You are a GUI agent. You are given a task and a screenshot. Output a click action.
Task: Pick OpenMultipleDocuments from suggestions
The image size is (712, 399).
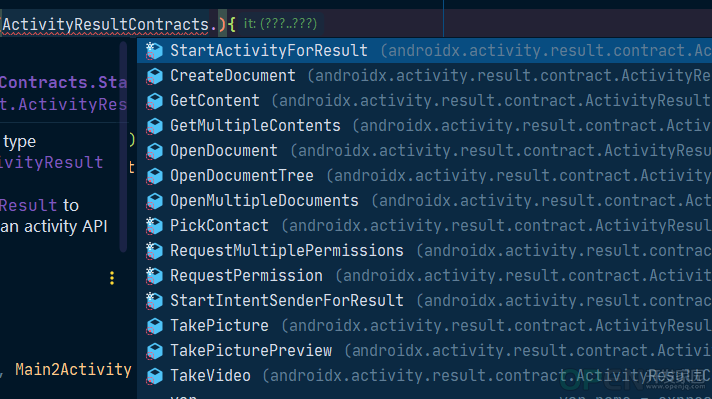coord(425,200)
